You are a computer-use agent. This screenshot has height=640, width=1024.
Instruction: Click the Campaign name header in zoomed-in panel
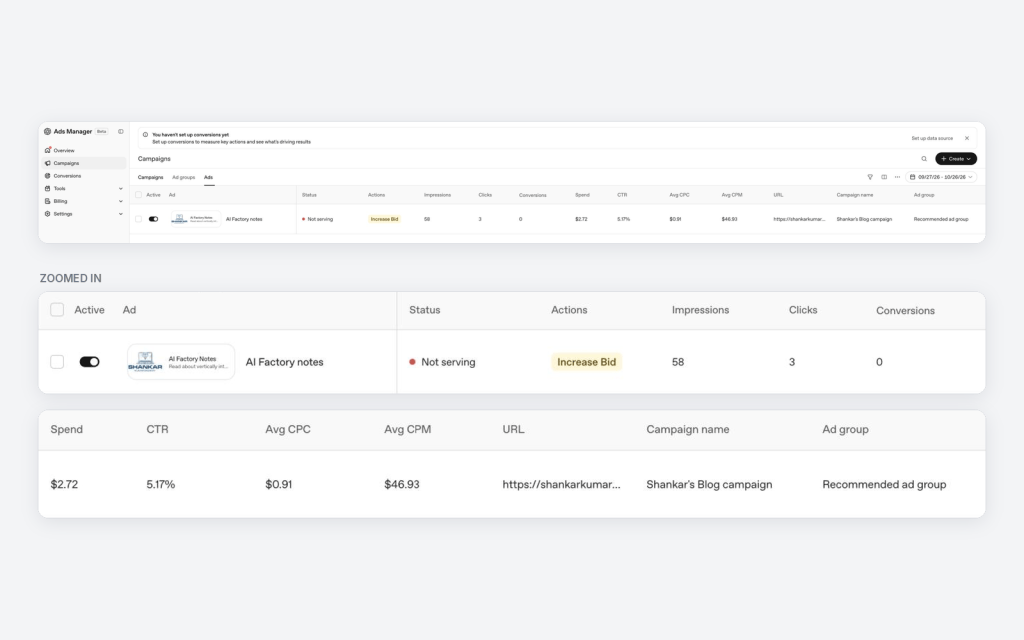(x=688, y=429)
